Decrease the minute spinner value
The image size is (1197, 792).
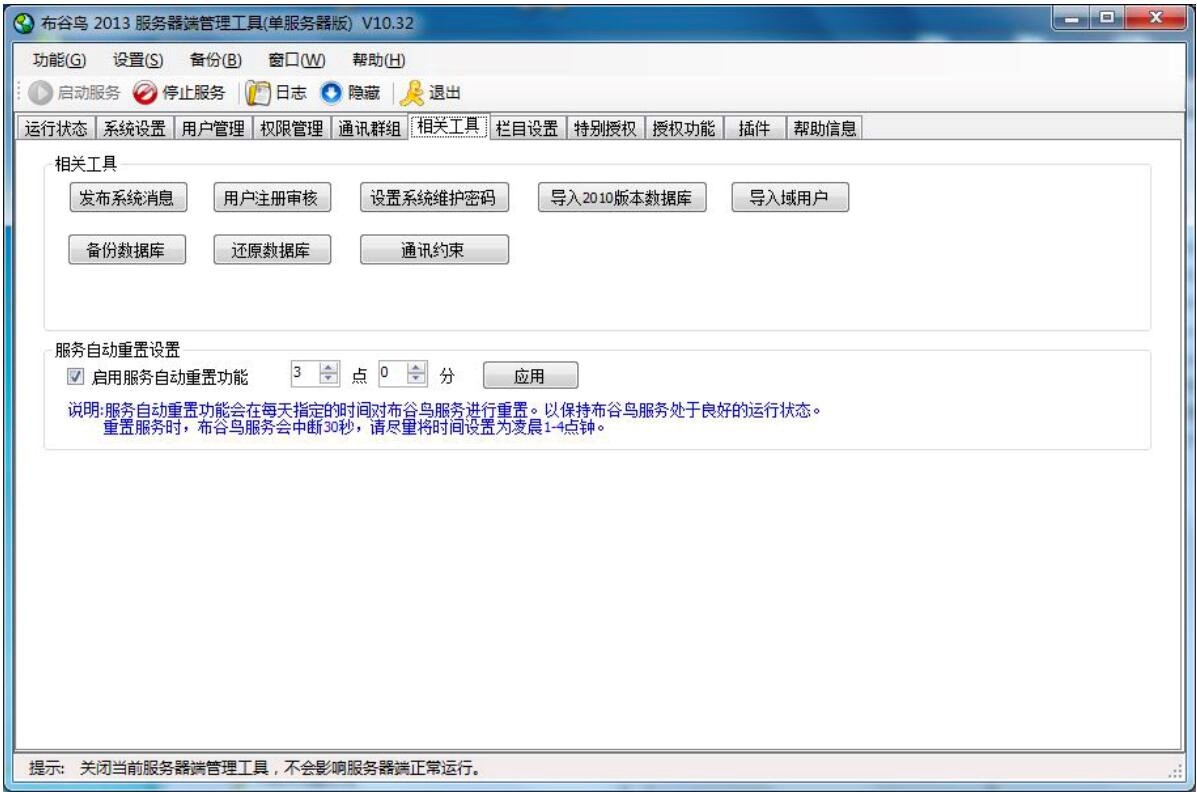(416, 379)
